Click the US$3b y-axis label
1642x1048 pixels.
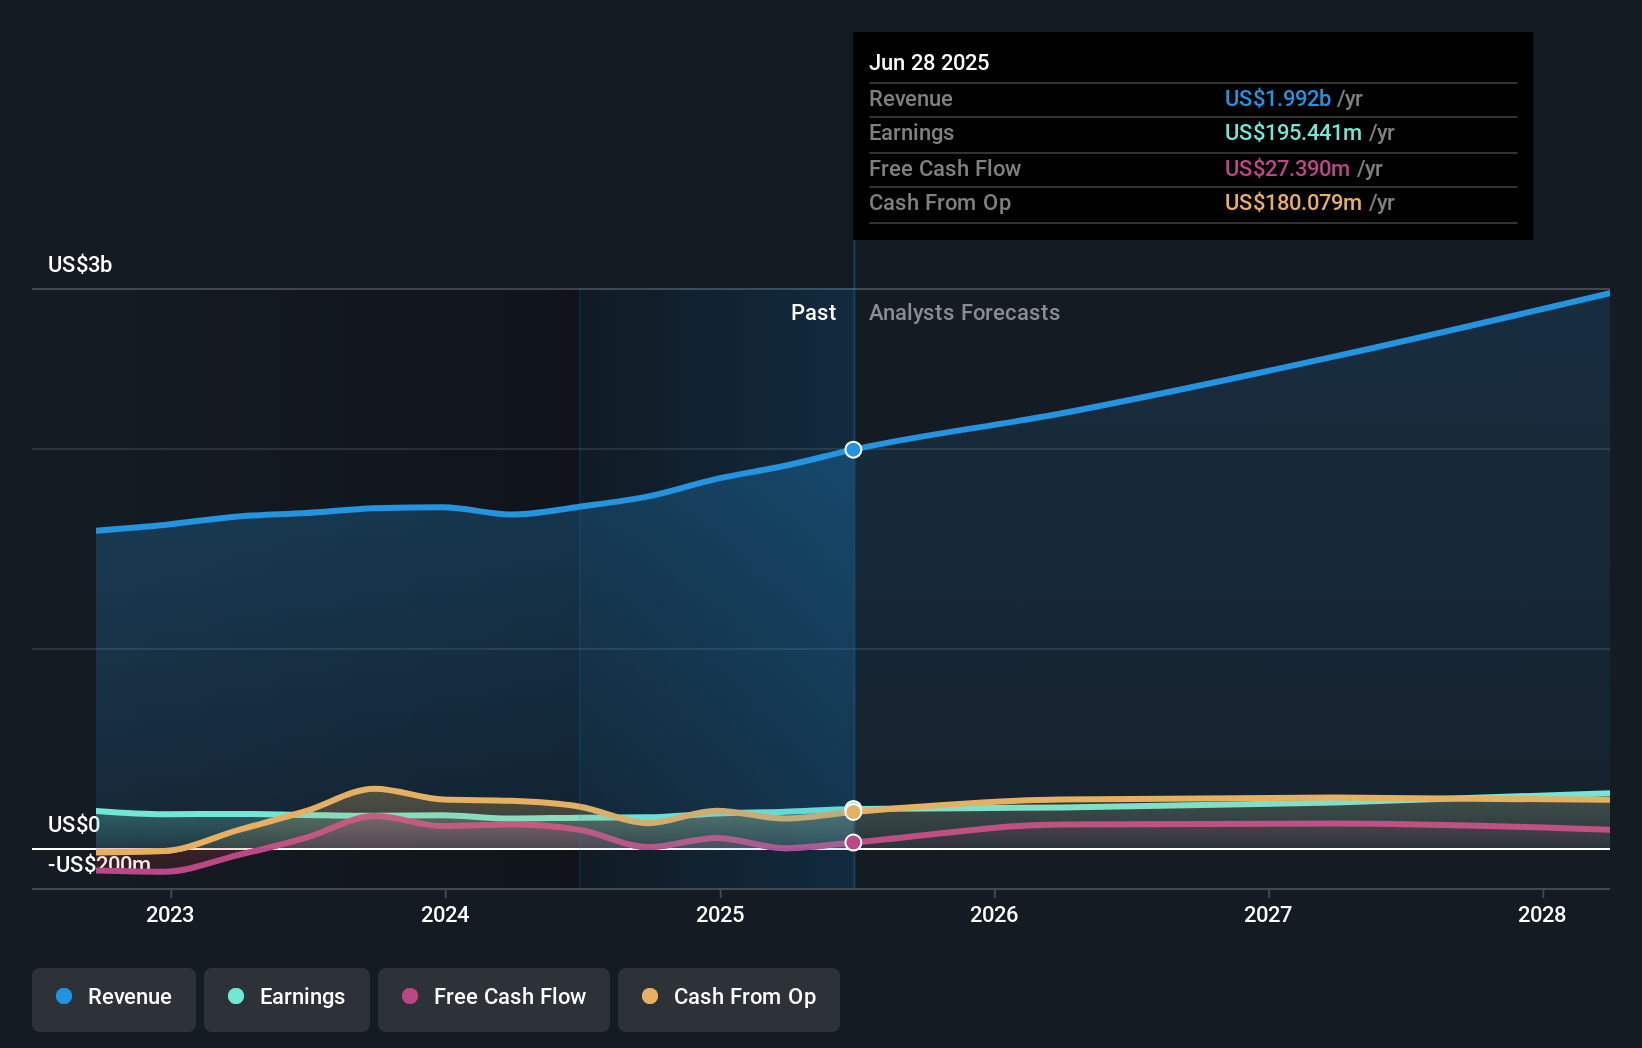pyautogui.click(x=80, y=265)
